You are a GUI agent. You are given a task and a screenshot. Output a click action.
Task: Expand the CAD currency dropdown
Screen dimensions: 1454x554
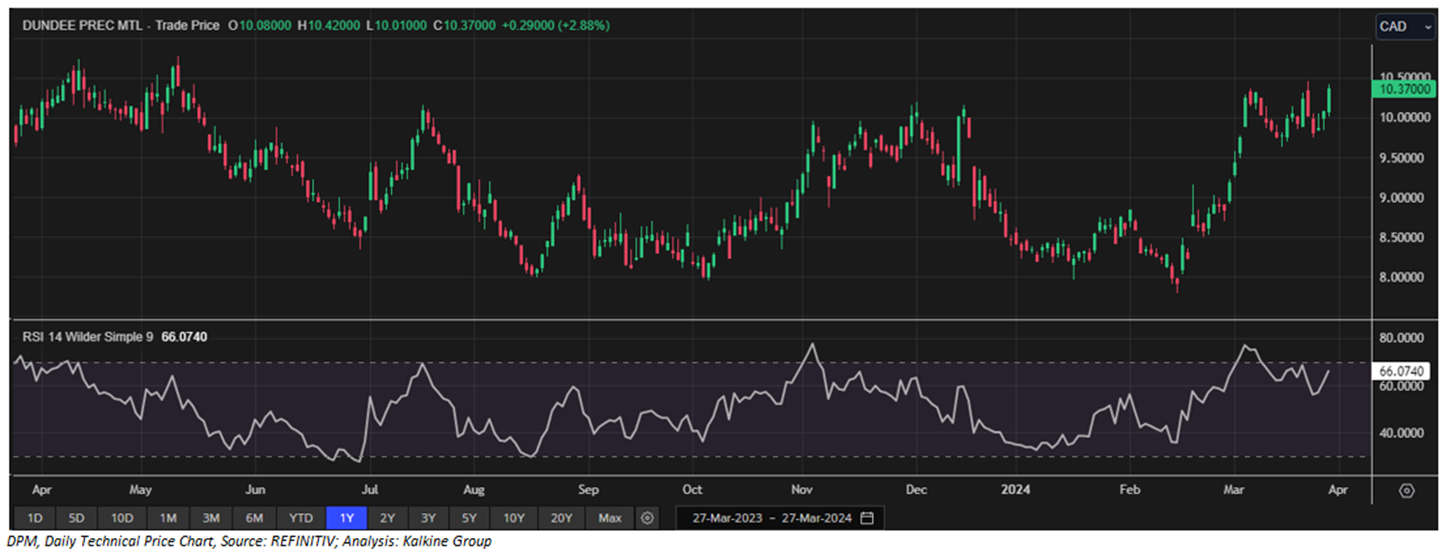pos(1406,27)
